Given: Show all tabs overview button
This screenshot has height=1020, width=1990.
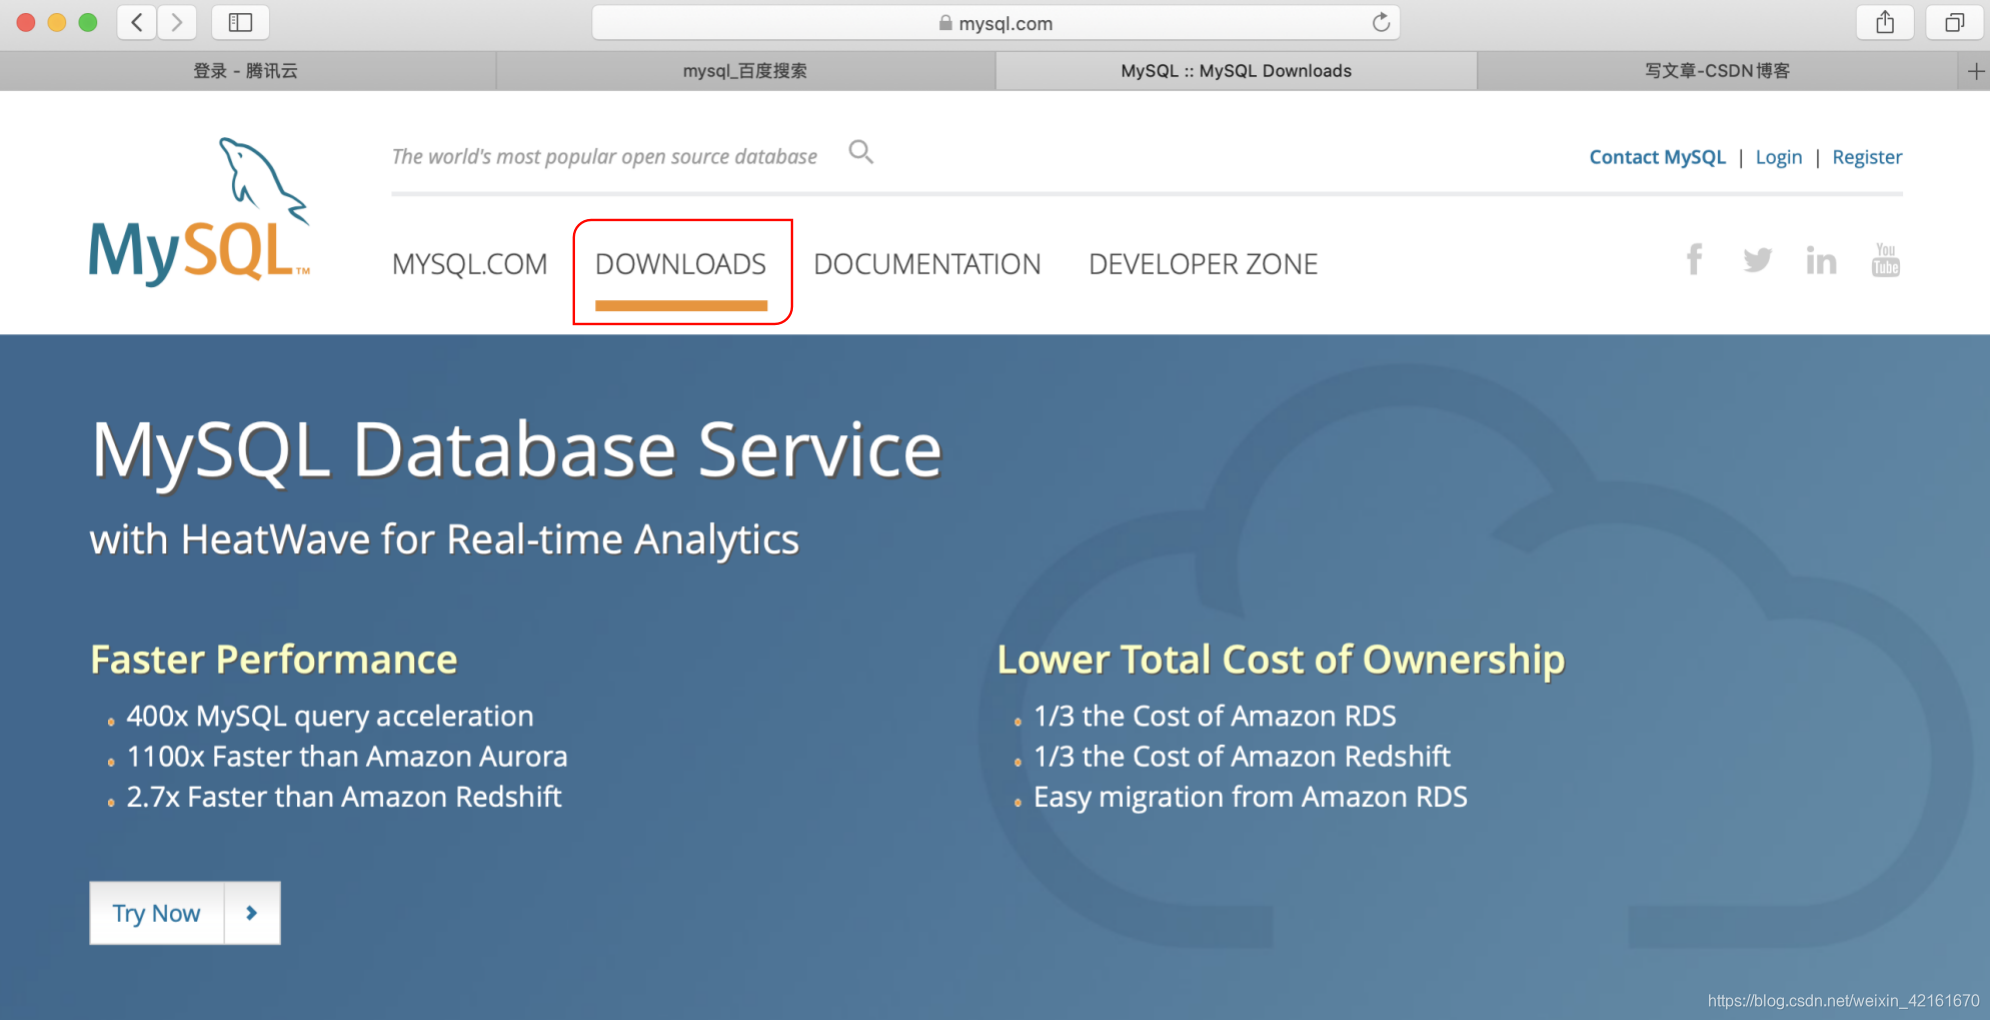Looking at the screenshot, I should pyautogui.click(x=1954, y=22).
